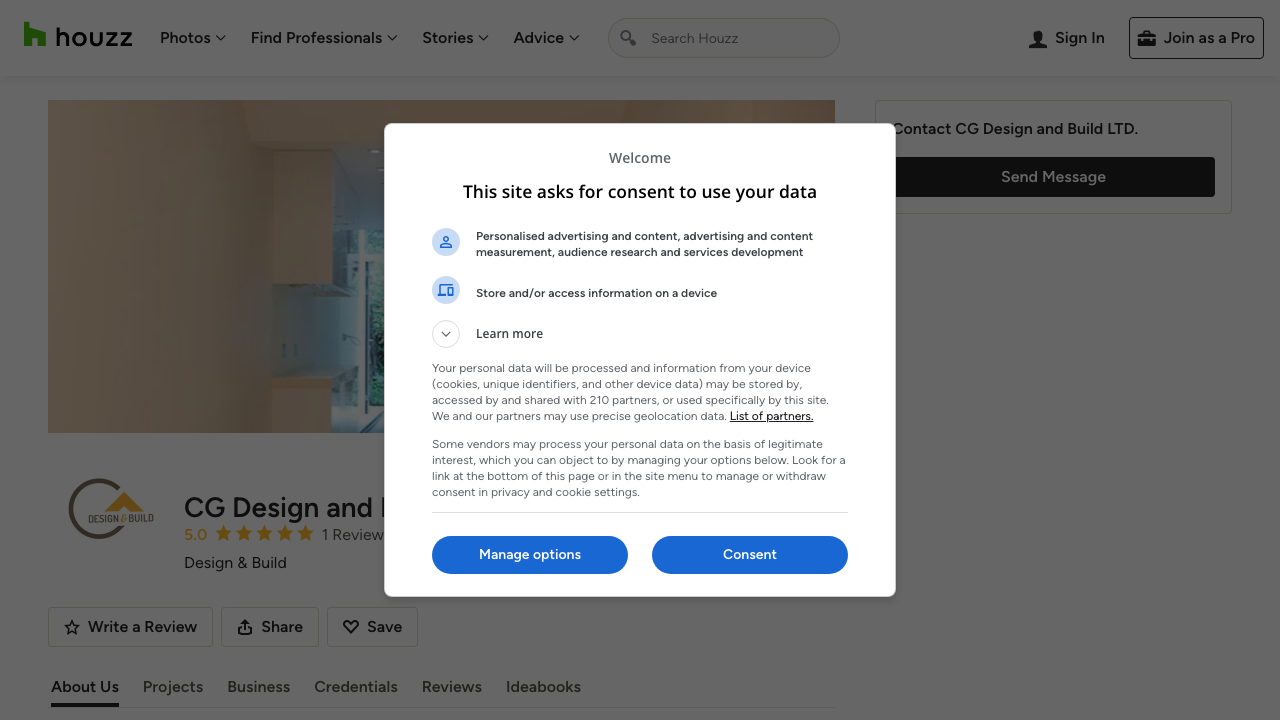Click the briefcase icon on Join as a Pro
This screenshot has height=720, width=1280.
(1147, 38)
